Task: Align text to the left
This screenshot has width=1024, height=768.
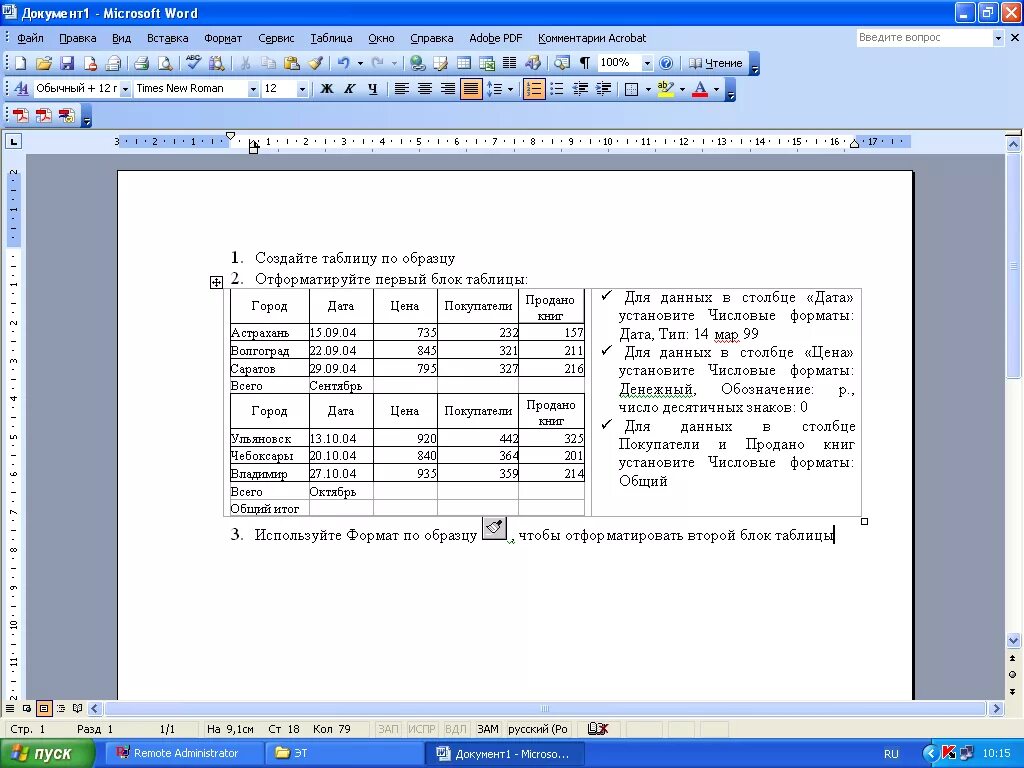Action: tap(402, 89)
